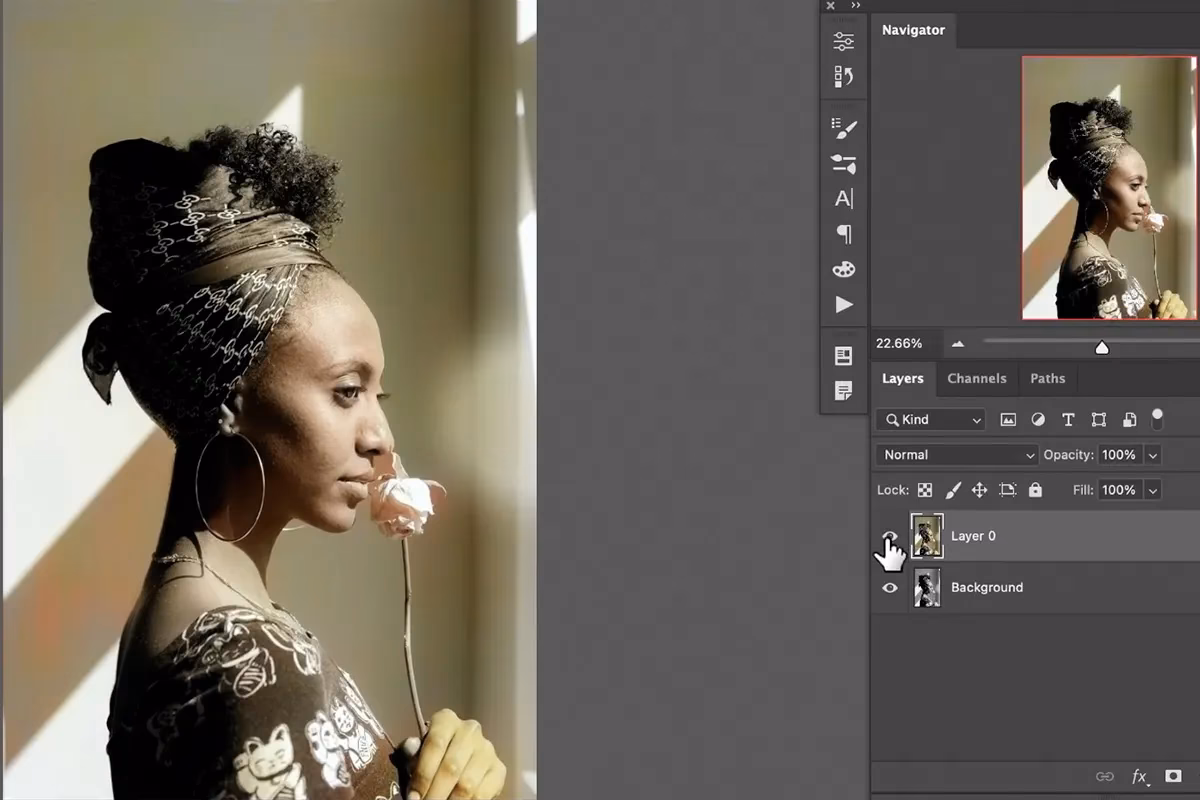Switch to the Channels tab
Screen dimensions: 1200x800
point(977,378)
